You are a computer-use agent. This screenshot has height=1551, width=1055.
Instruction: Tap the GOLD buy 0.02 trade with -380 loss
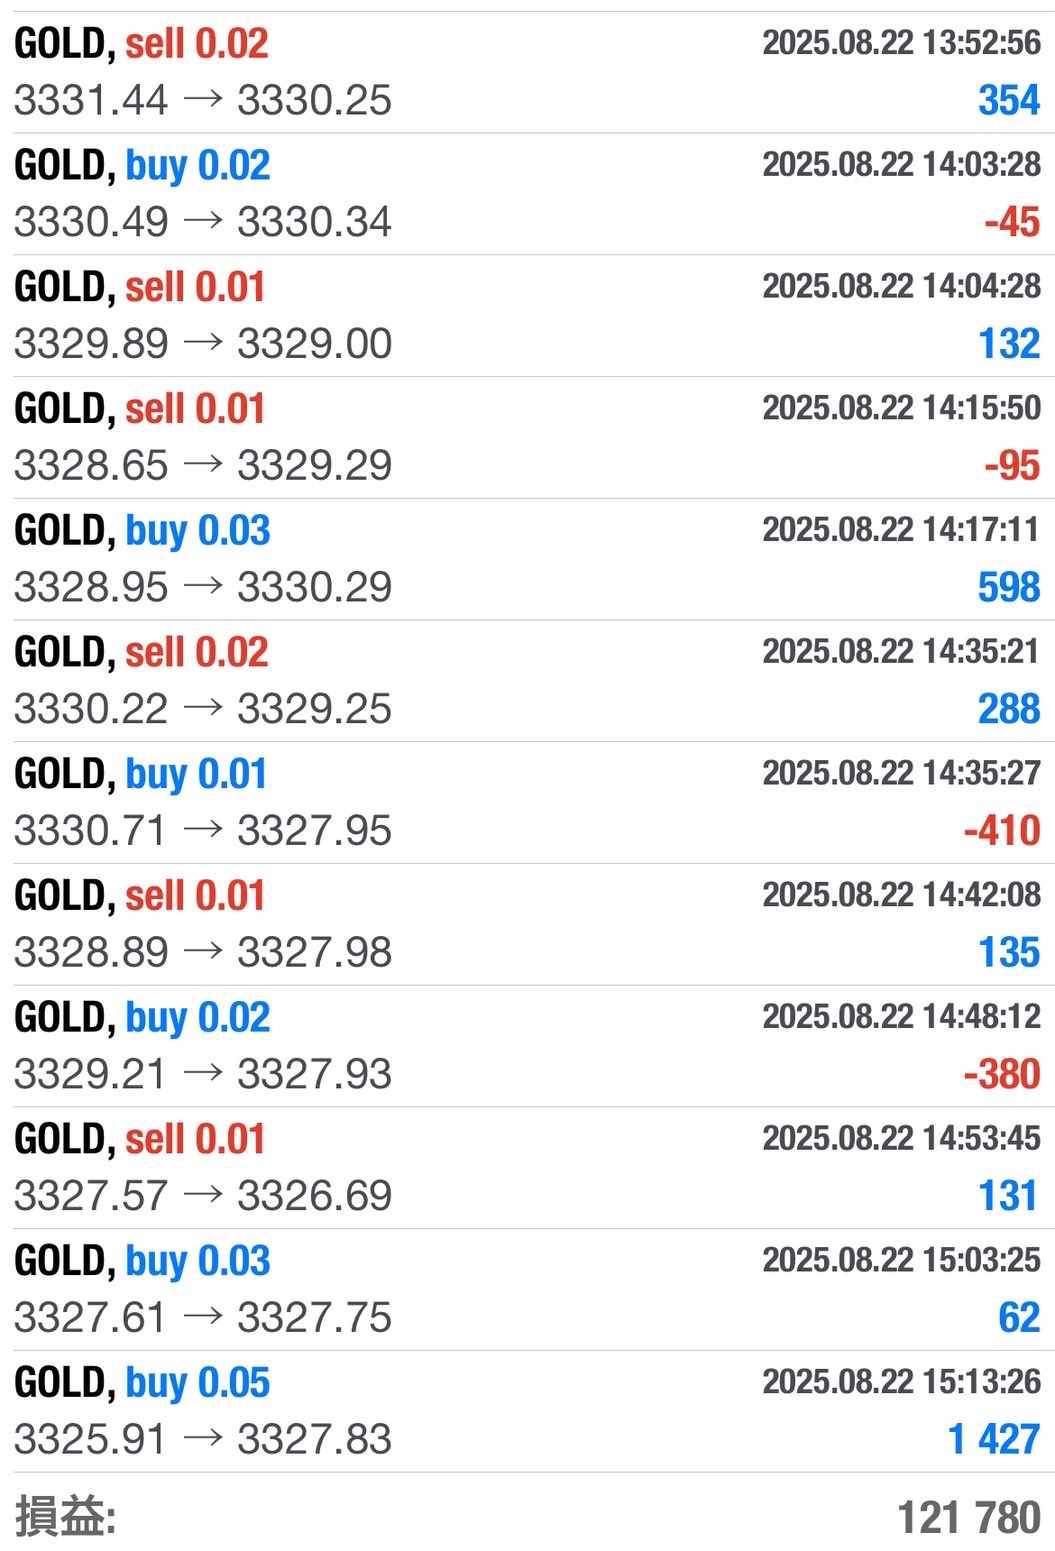527,1046
